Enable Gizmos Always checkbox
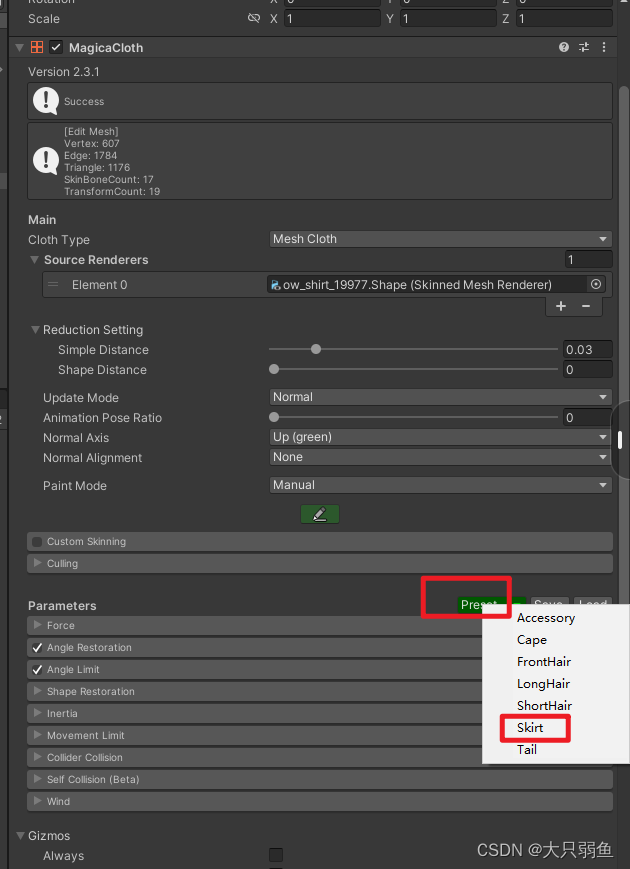 276,855
